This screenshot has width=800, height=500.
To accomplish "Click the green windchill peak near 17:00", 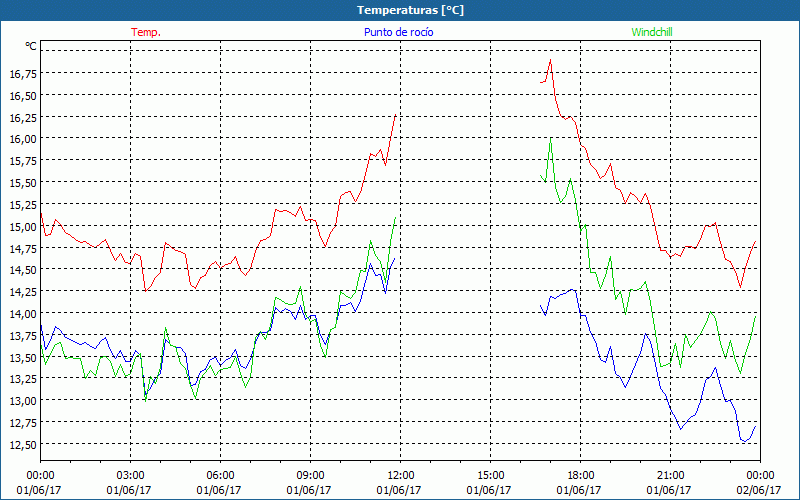I will [x=551, y=138].
